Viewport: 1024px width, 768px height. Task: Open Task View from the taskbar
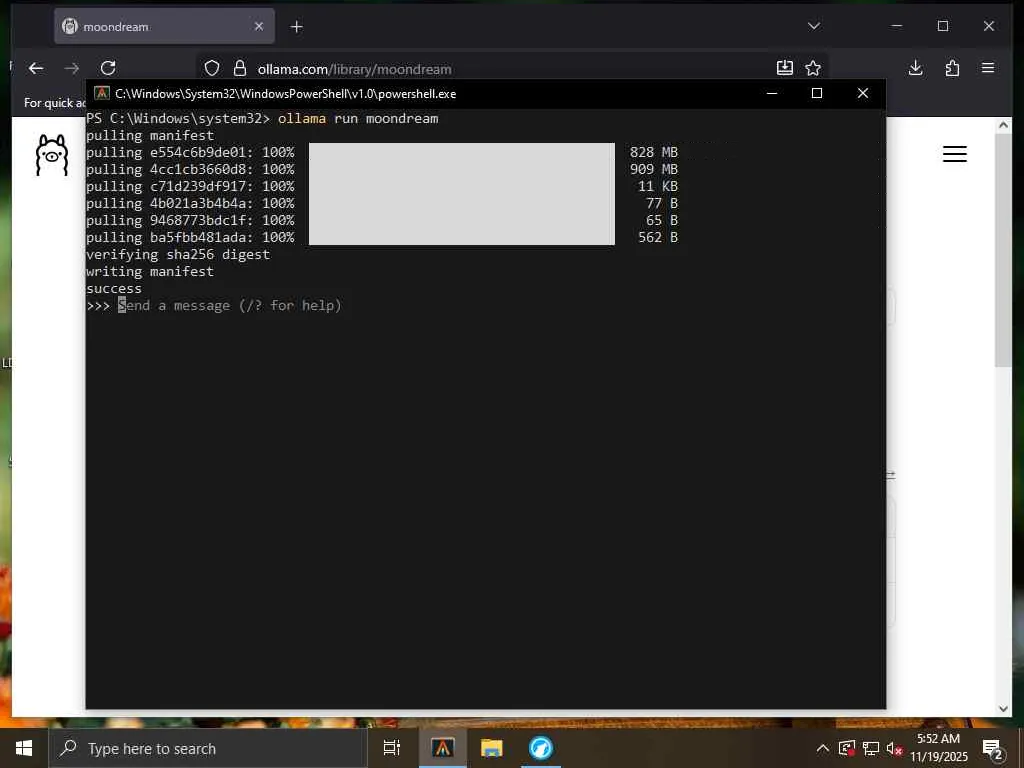[392, 748]
